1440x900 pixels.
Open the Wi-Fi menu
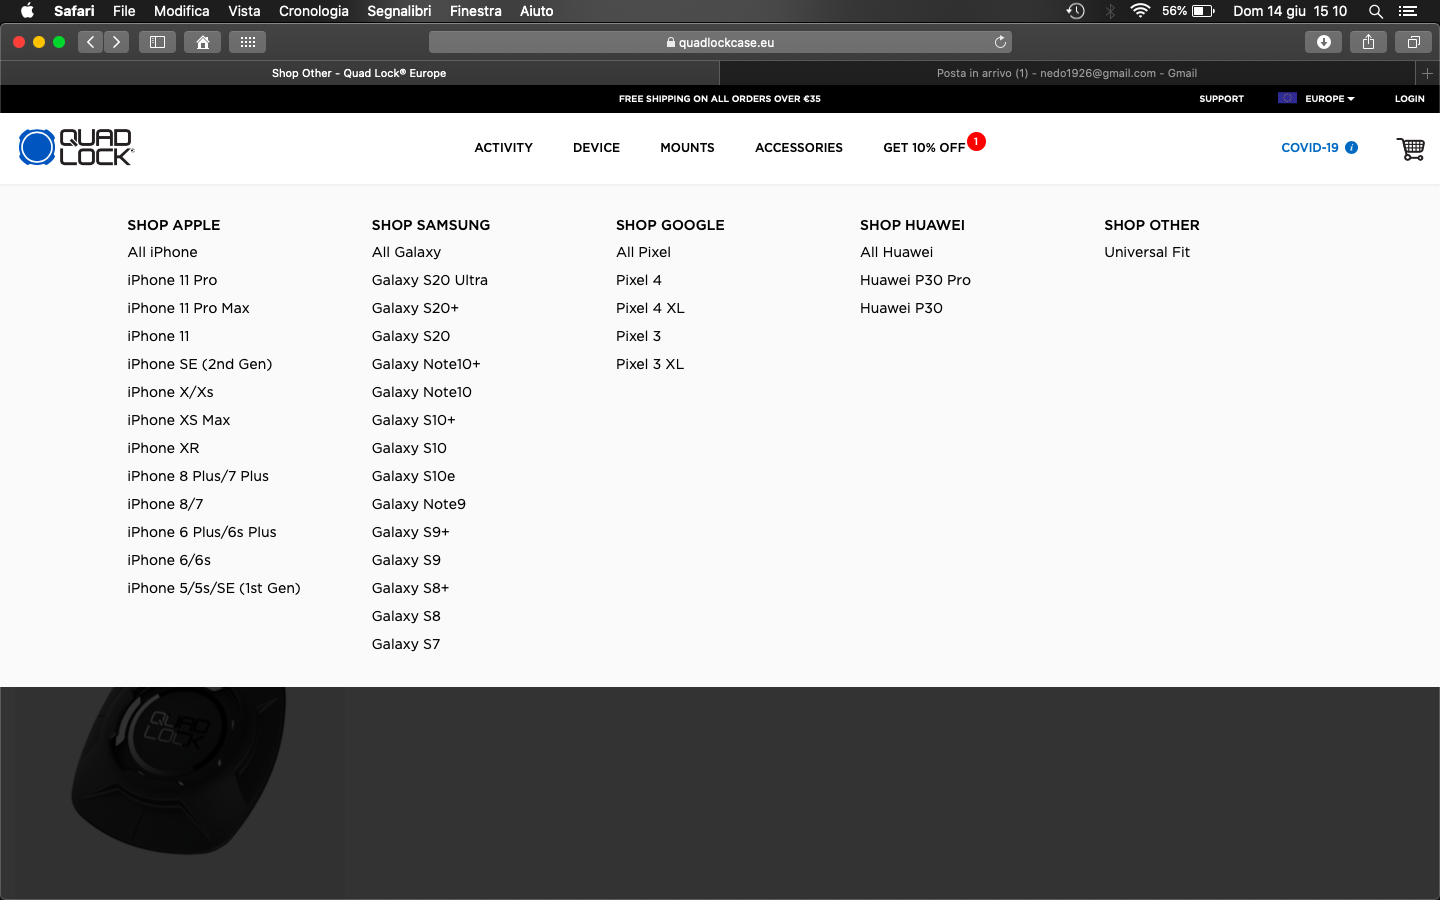(1140, 11)
